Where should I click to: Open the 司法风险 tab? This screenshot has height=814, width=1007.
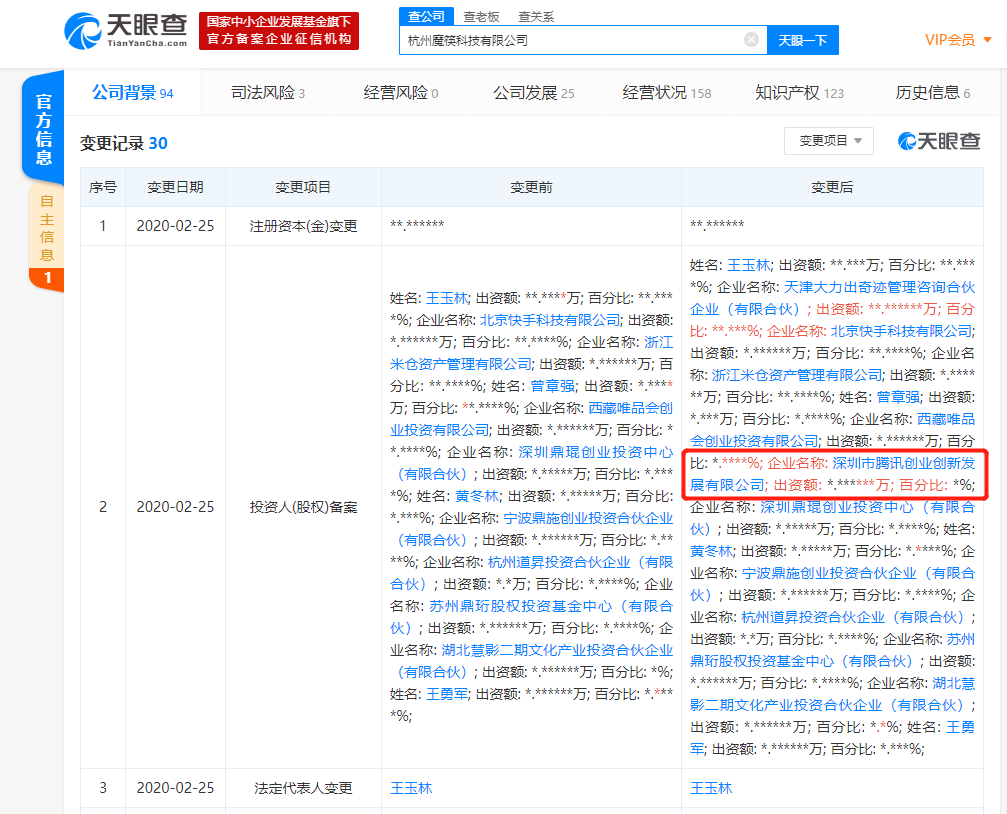tap(268, 93)
